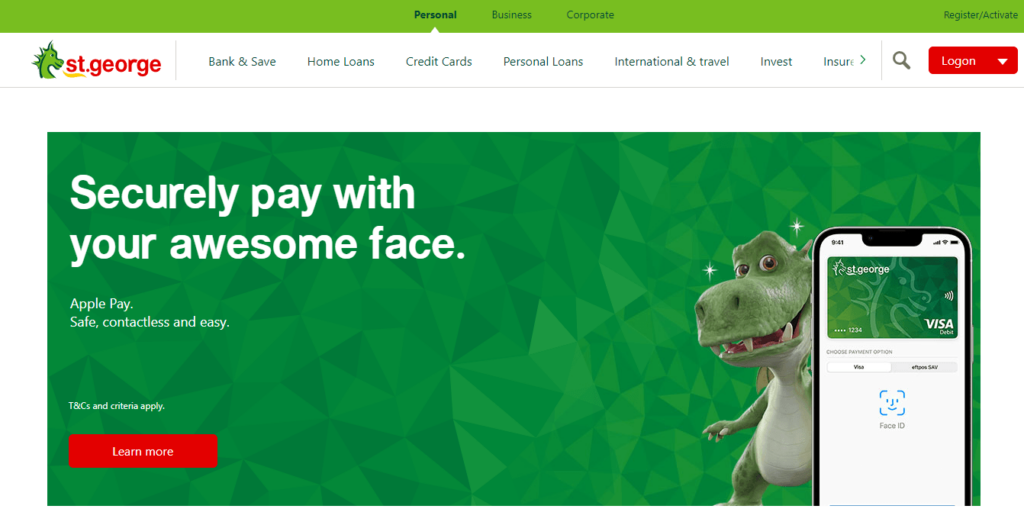The image size is (1024, 525).
Task: Open the Bank & Save menu
Action: tap(242, 61)
